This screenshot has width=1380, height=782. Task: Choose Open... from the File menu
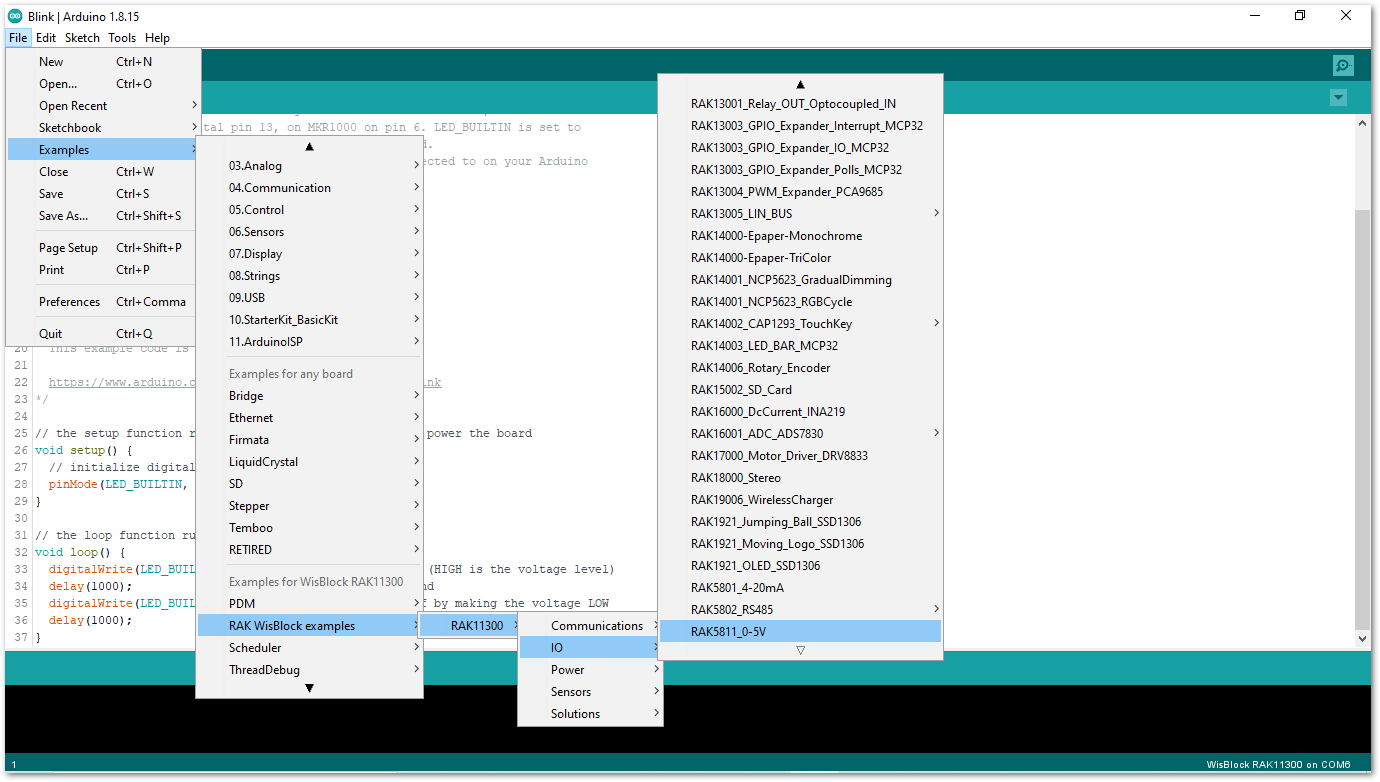coord(103,84)
